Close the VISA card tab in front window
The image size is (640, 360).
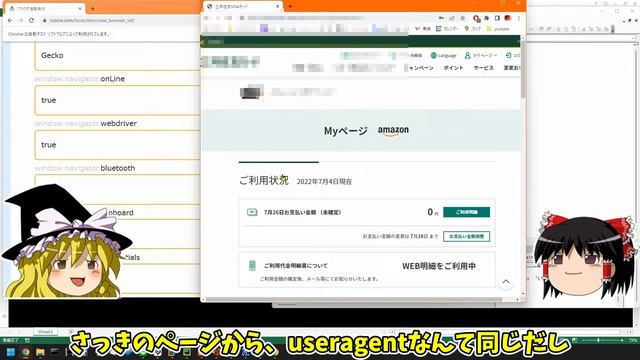(278, 7)
